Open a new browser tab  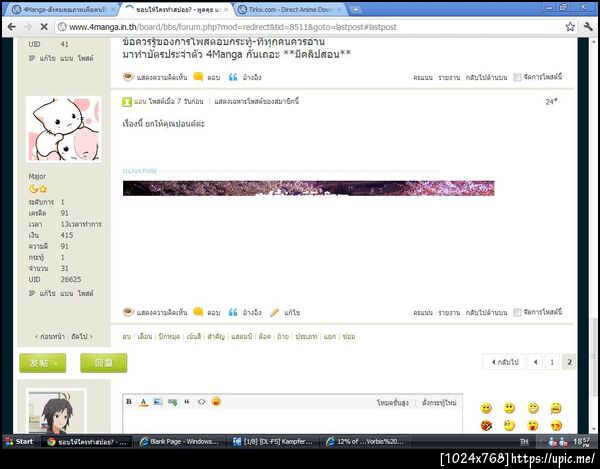pos(355,10)
